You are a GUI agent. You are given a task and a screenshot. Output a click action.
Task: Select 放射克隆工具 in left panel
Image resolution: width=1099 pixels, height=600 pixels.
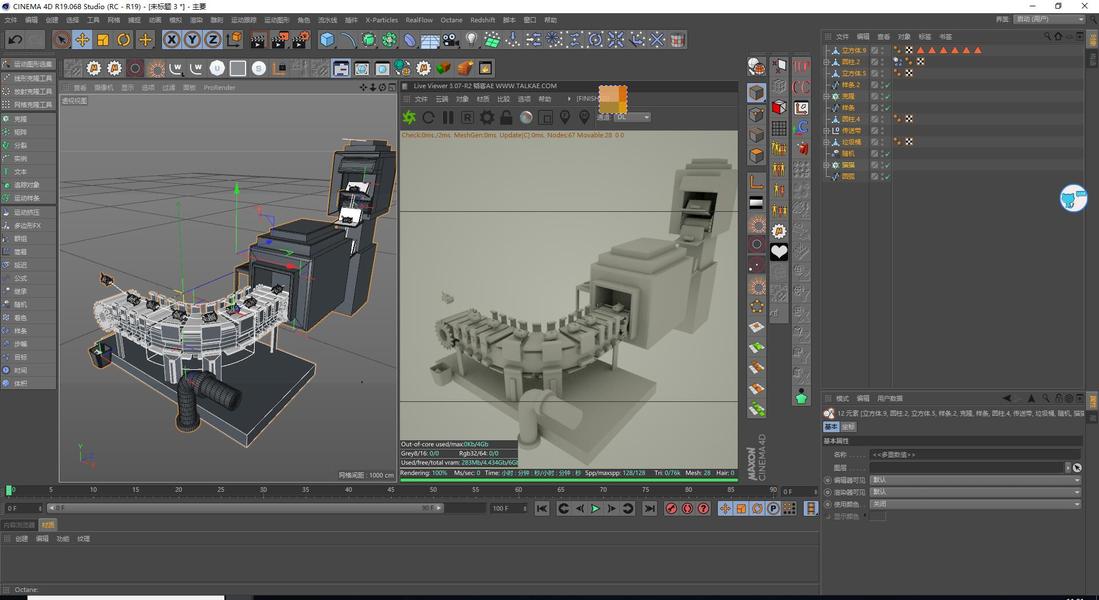click(28, 92)
